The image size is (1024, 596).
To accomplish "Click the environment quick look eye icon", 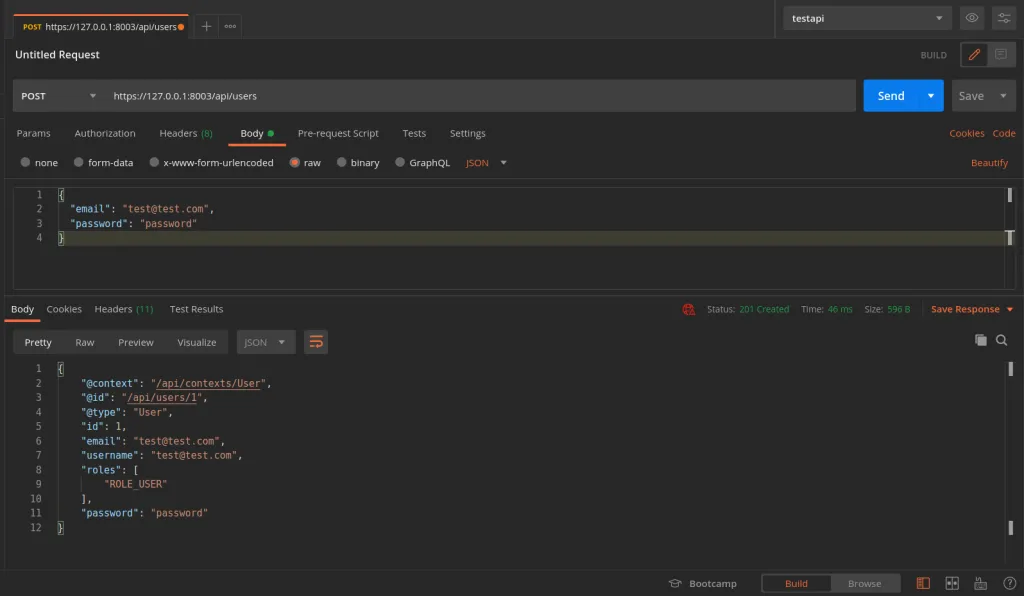I will (971, 18).
